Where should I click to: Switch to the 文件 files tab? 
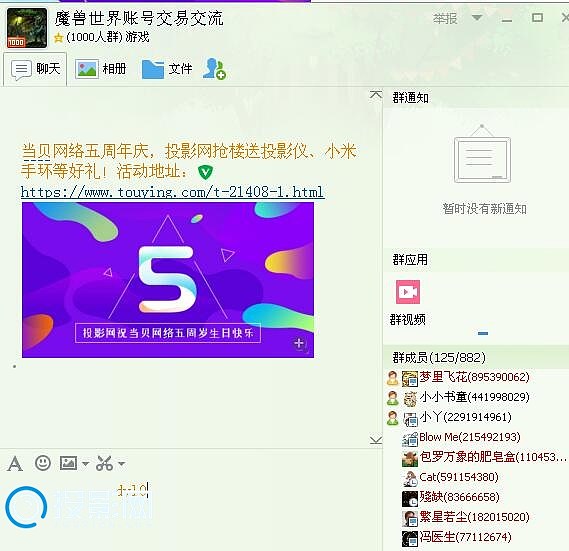click(167, 69)
